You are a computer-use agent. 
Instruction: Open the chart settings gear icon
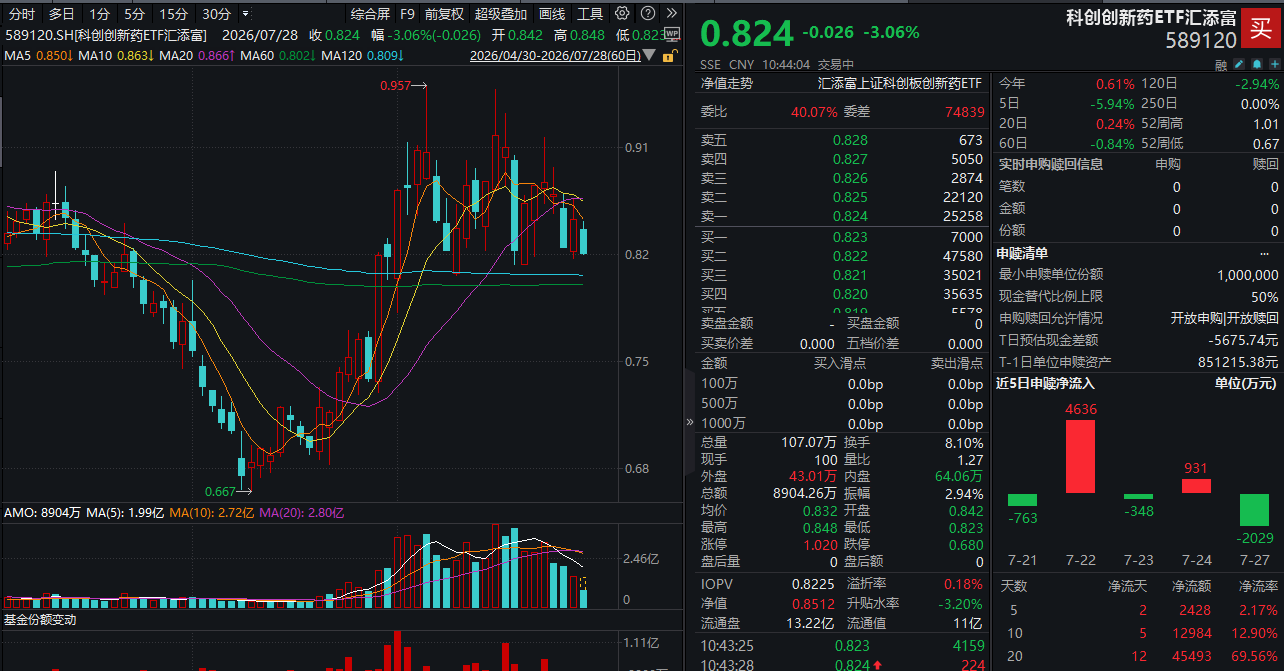pos(622,13)
